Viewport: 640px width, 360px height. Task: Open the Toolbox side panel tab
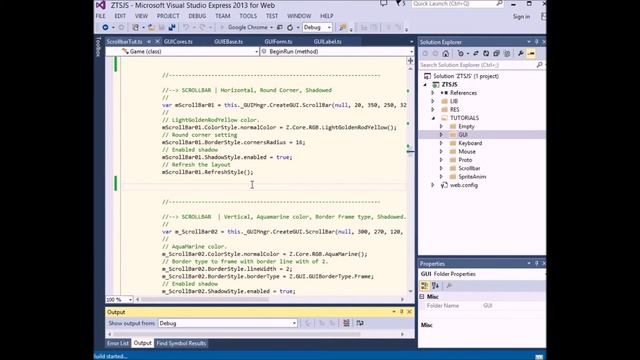98,46
